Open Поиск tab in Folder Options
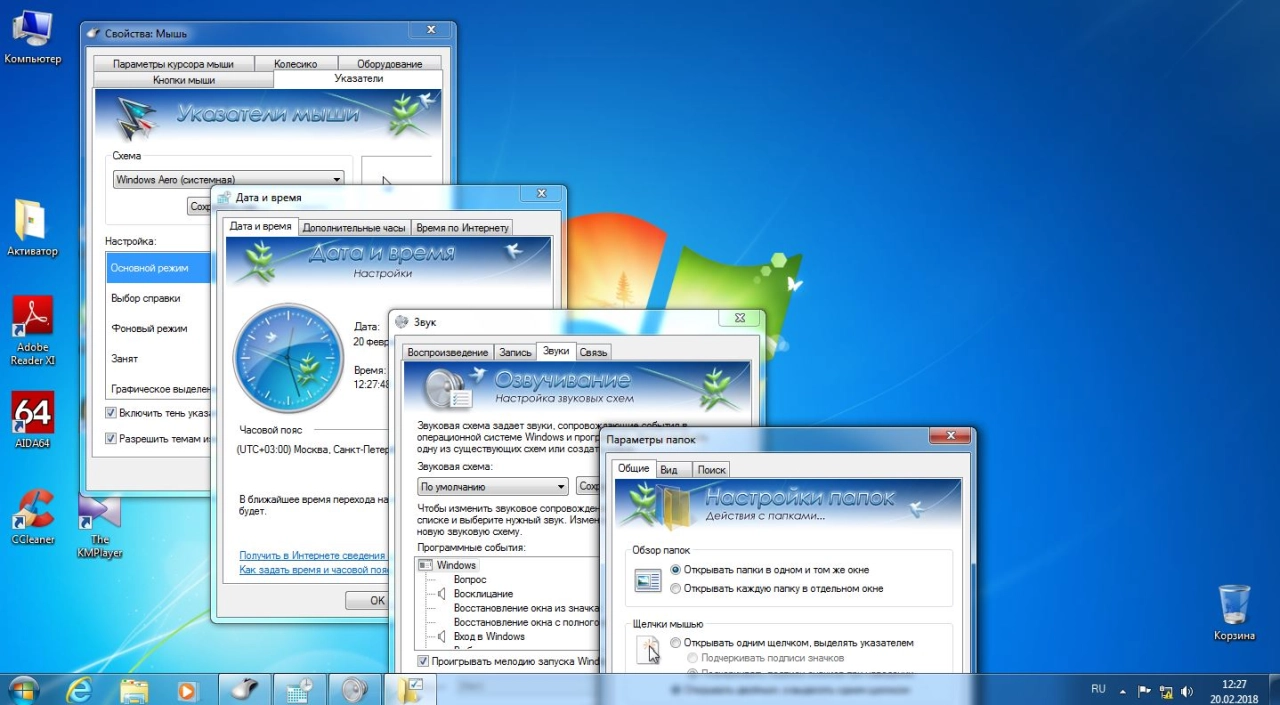 711,469
